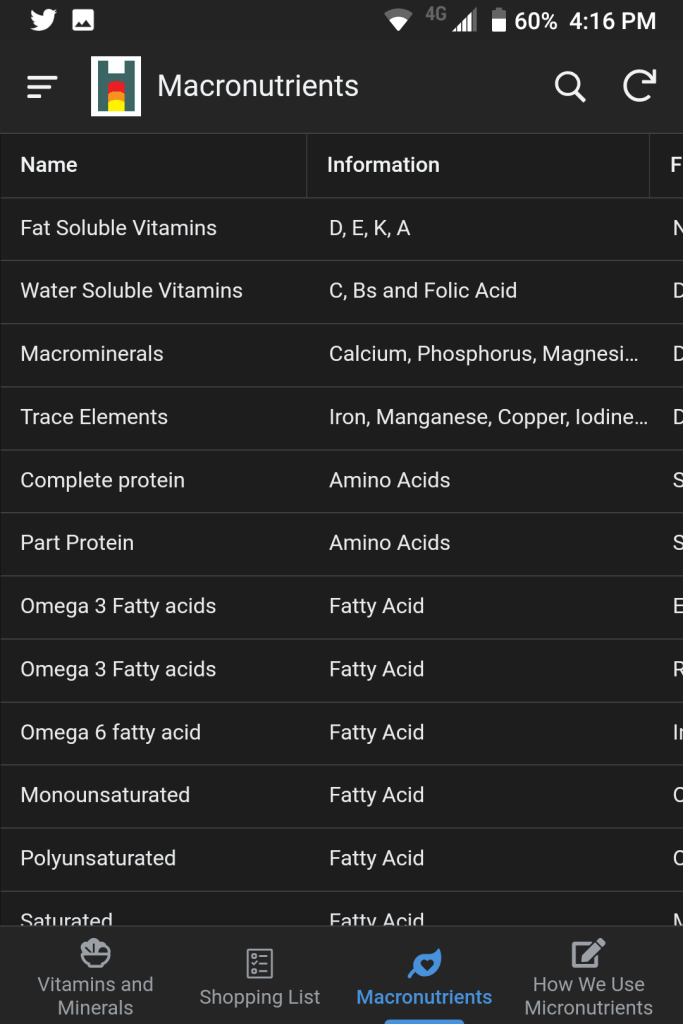Tap the Macronutrients leaf icon
Viewport: 683px width, 1024px height.
coord(424,963)
